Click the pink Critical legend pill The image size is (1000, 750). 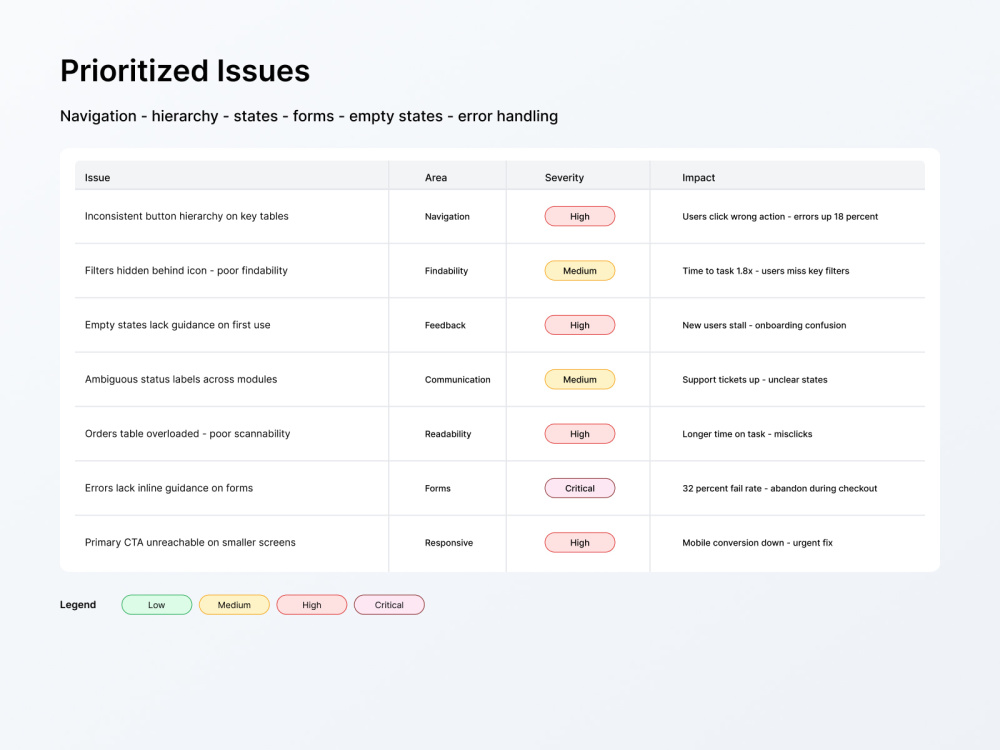[x=389, y=605]
